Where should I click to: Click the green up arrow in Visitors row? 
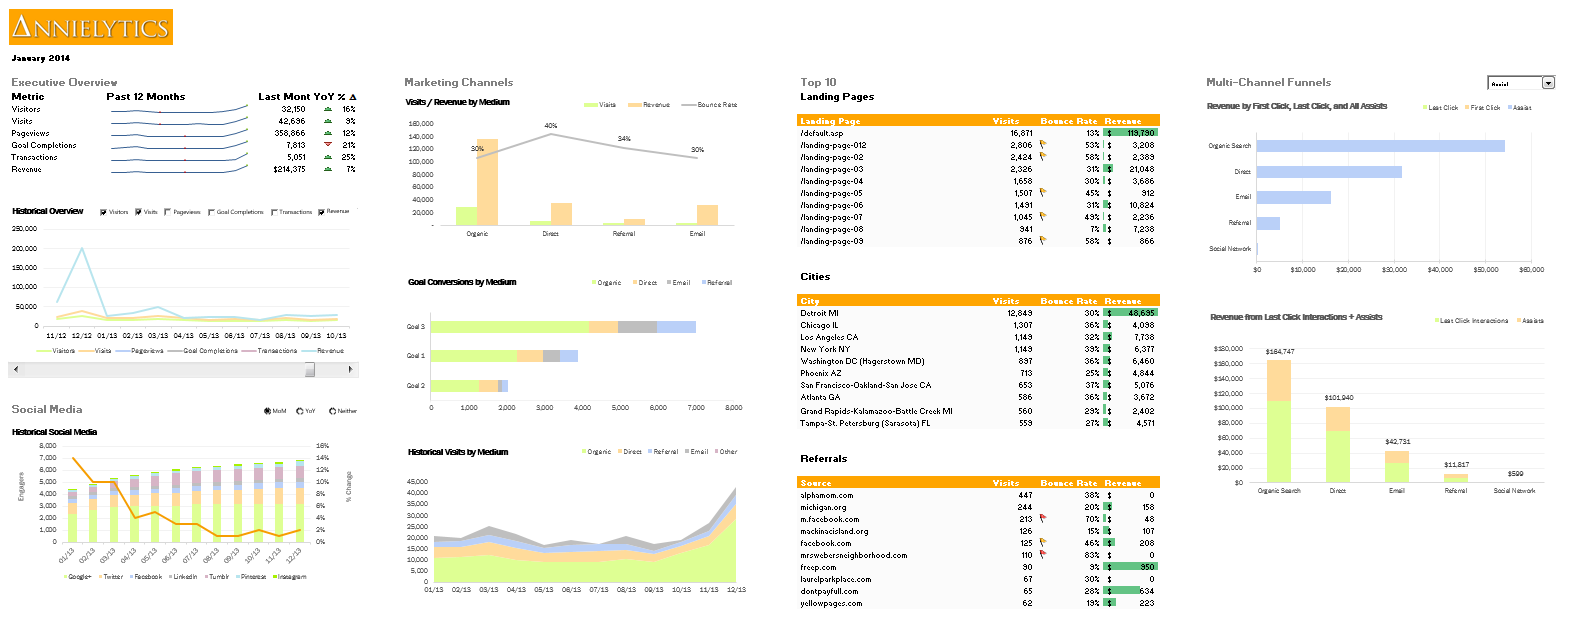[x=327, y=109]
